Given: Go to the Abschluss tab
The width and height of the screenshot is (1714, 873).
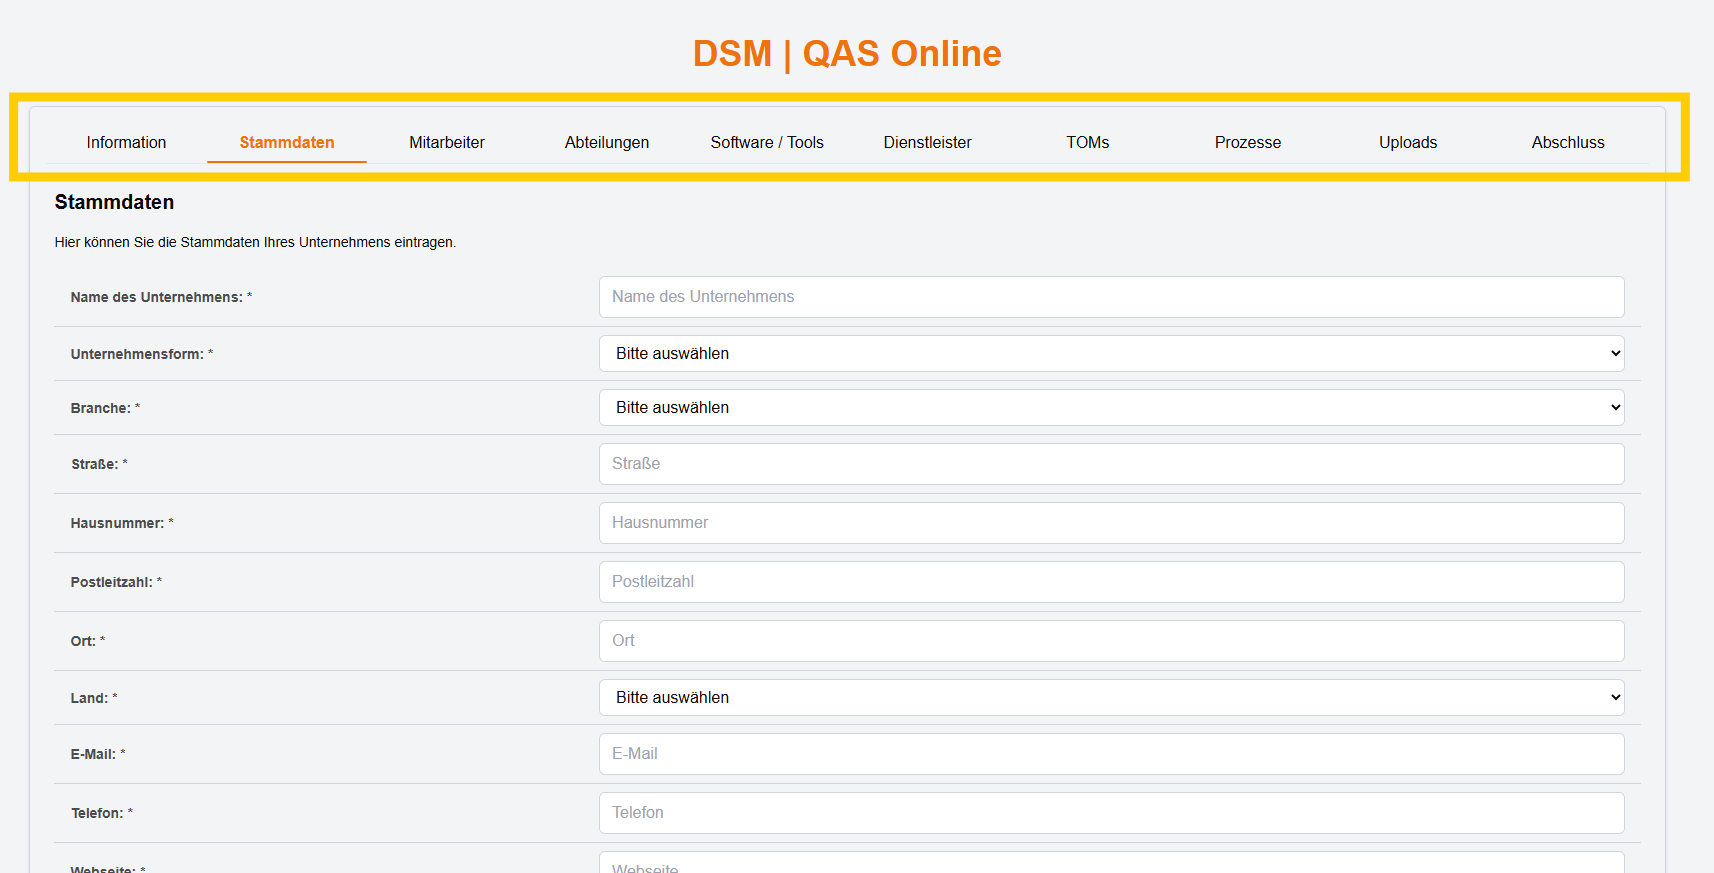Looking at the screenshot, I should (1568, 142).
